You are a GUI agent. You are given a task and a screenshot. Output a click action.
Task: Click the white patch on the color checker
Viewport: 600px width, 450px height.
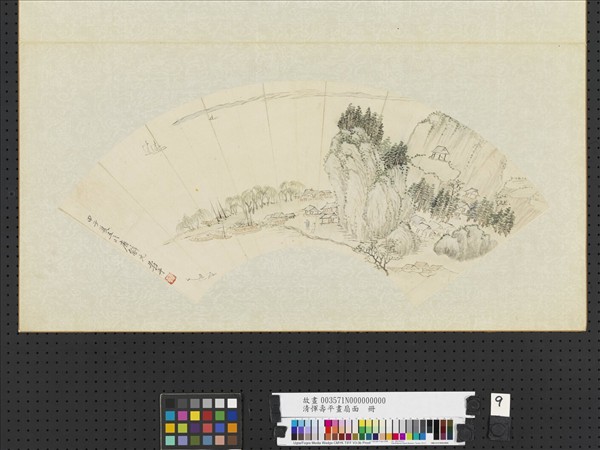point(232,403)
